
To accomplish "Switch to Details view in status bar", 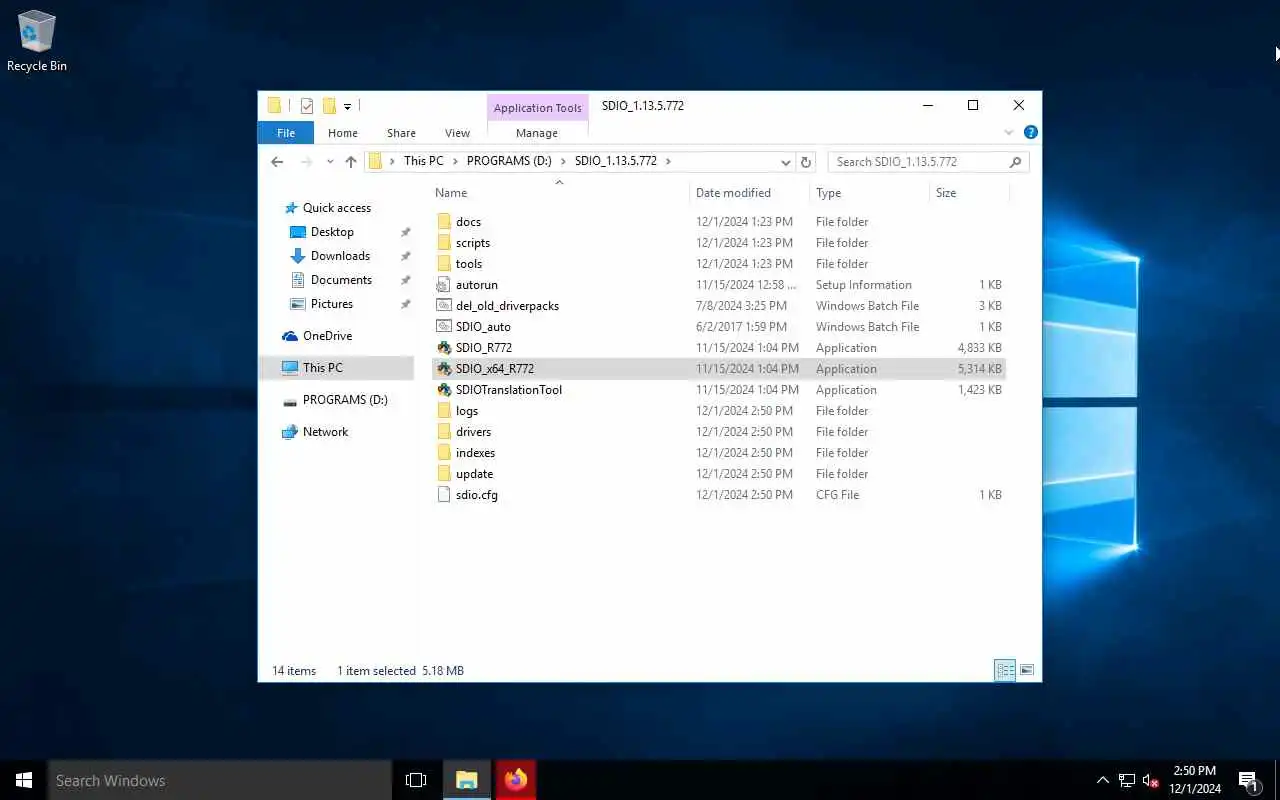I will tap(1005, 671).
